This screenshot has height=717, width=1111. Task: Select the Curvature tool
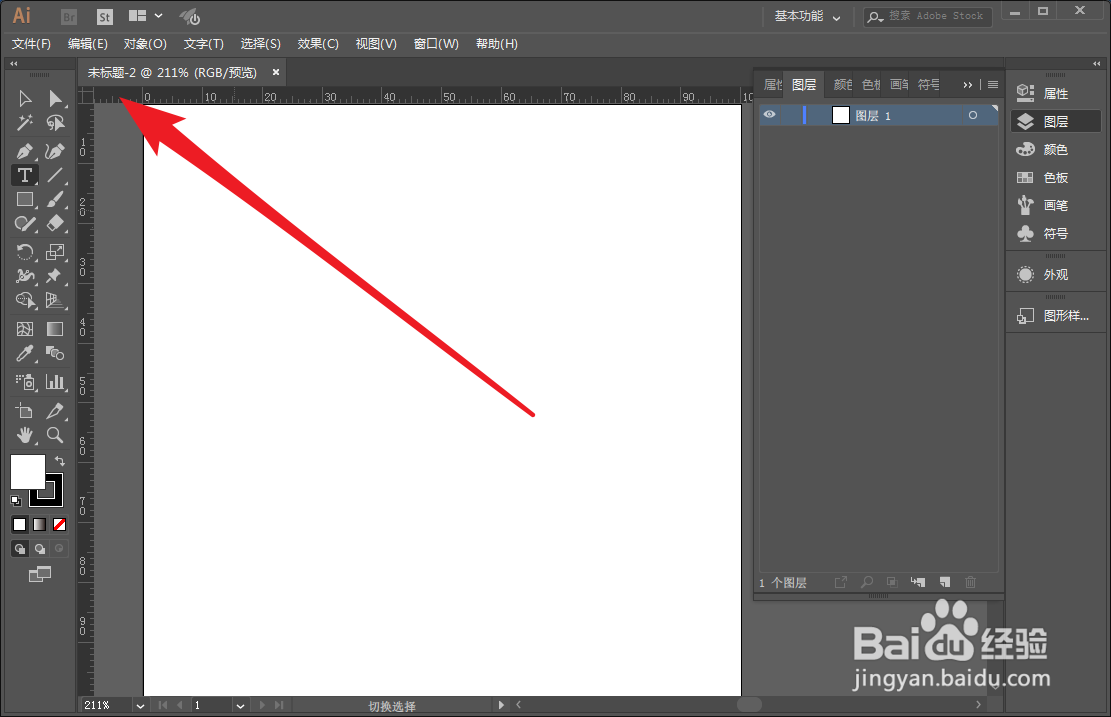[x=55, y=151]
